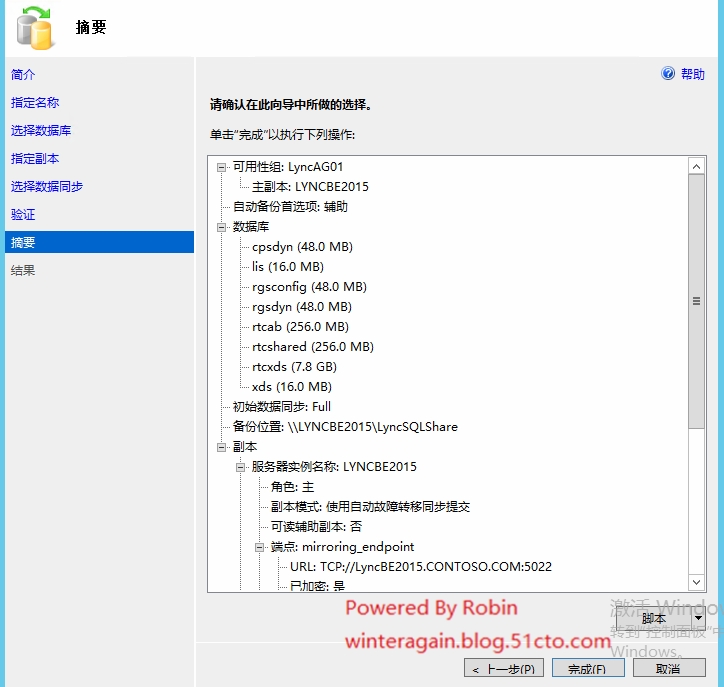Click the blue help question-mark icon

pos(668,73)
